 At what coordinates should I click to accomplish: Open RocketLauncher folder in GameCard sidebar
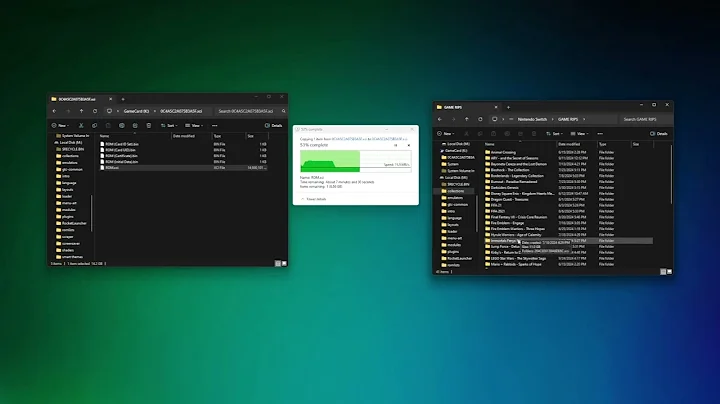[x=71, y=223]
